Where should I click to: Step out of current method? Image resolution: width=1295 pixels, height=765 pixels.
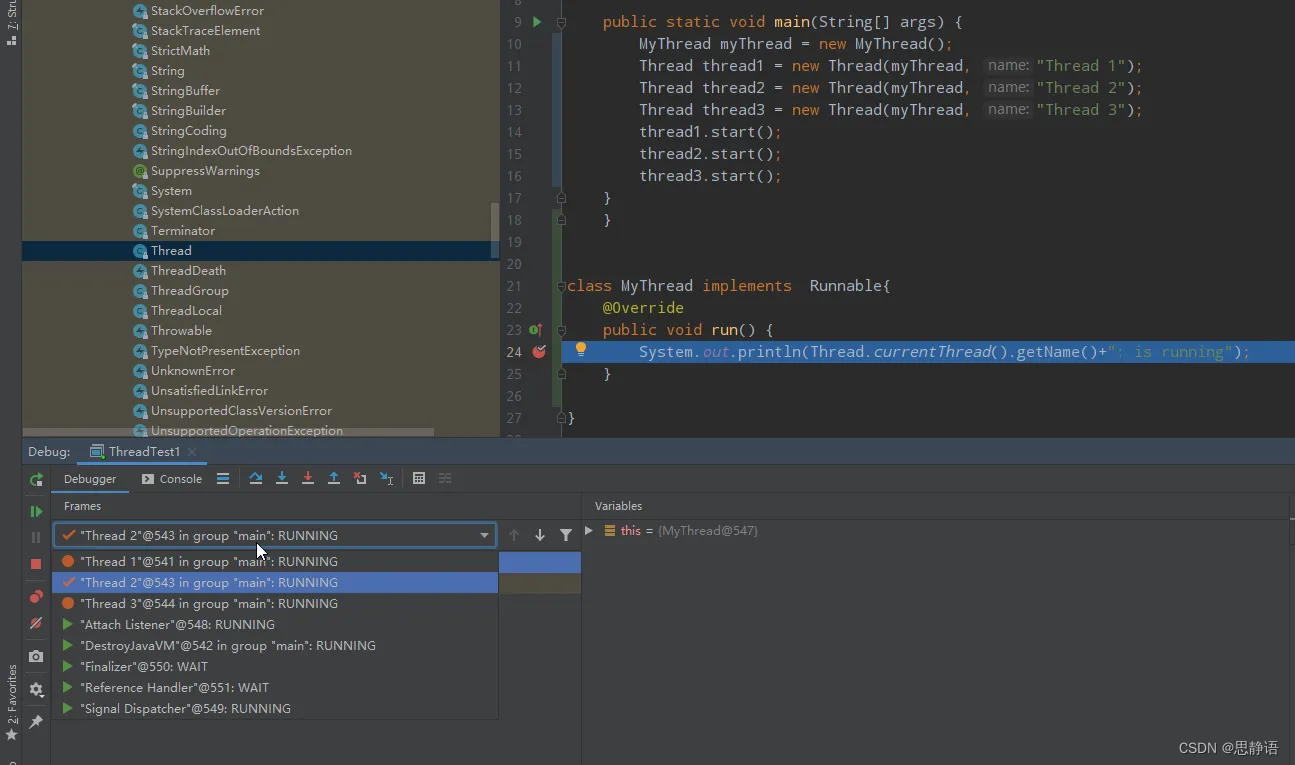click(x=334, y=479)
